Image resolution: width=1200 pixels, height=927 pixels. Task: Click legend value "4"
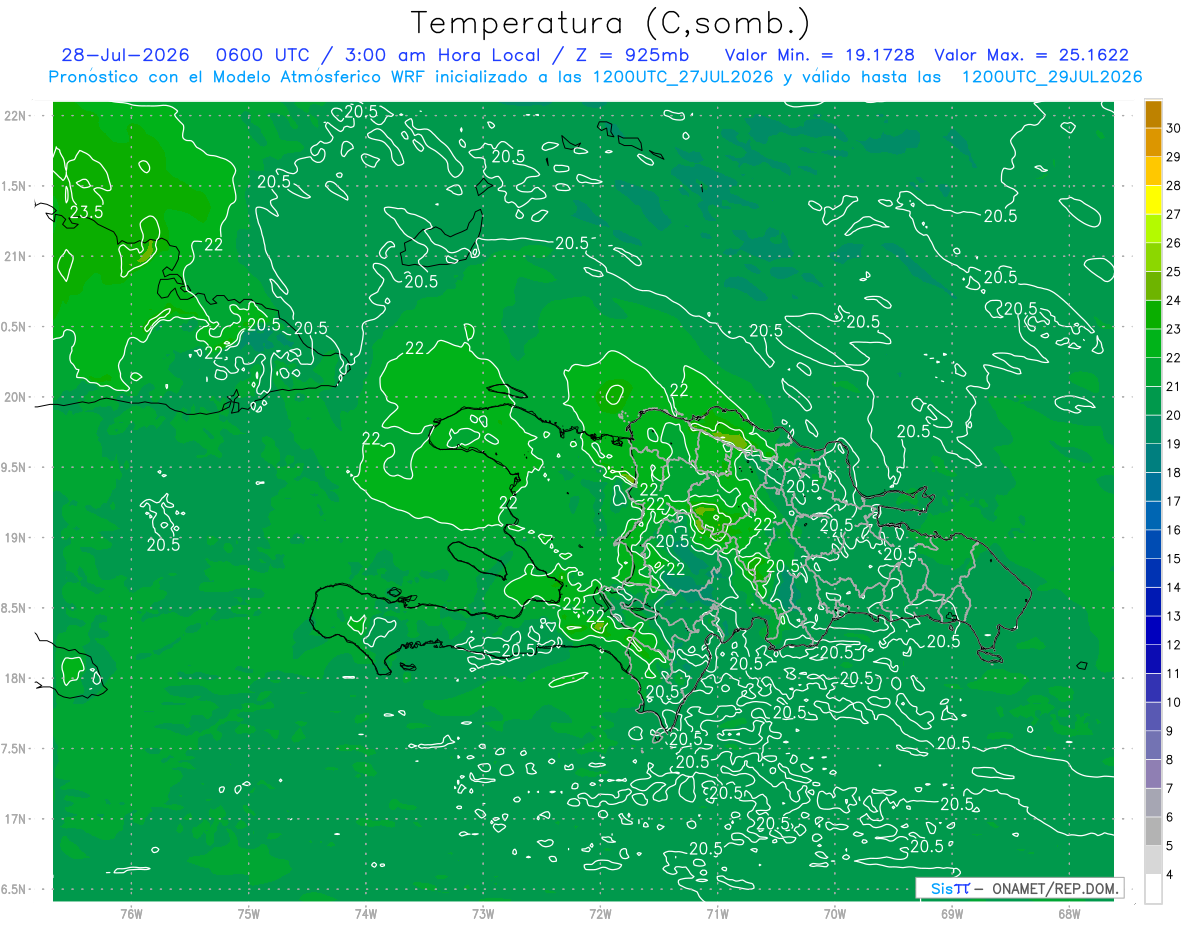[x=1171, y=874]
